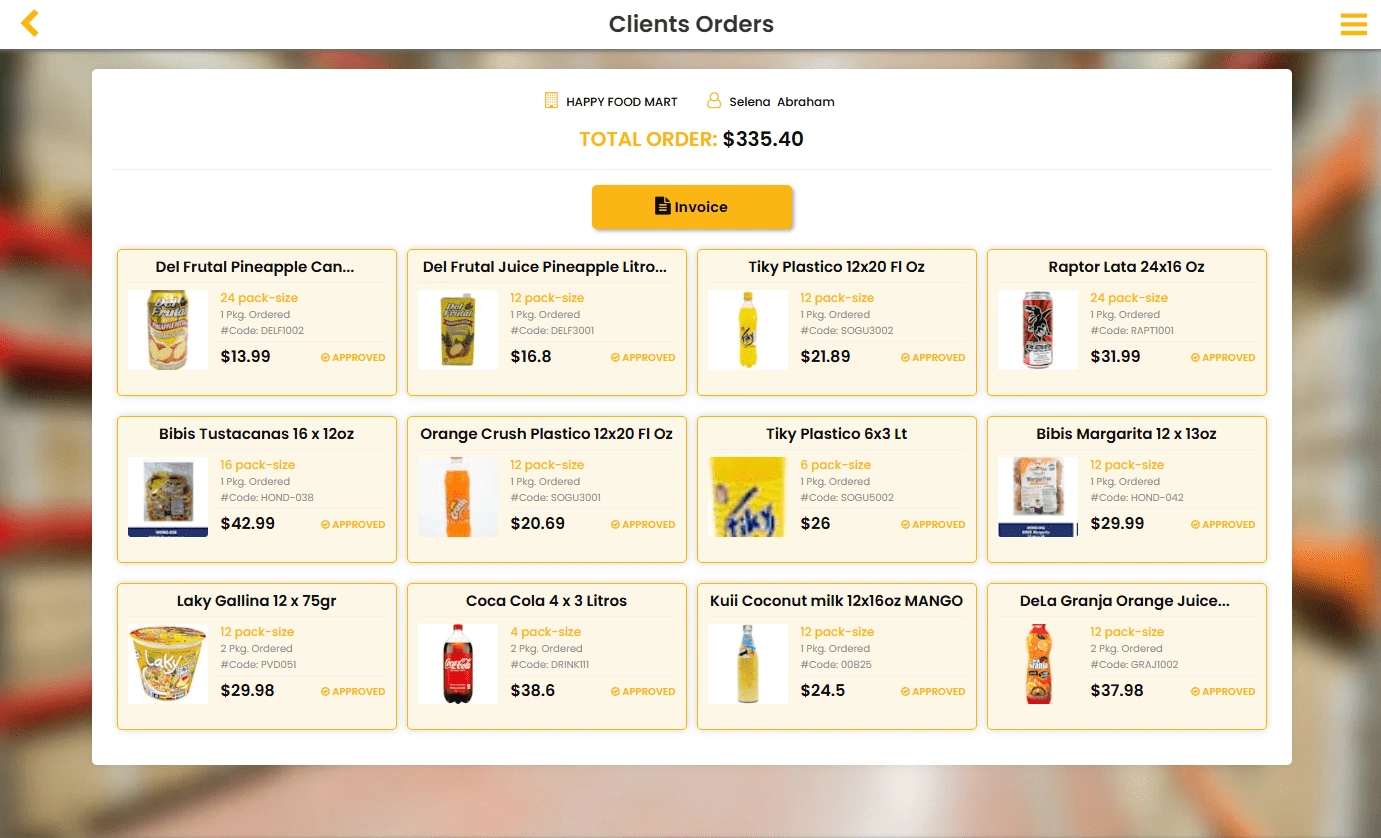Click the Approved check icon on Orange Crush Plastico
This screenshot has width=1381, height=838.
(615, 524)
